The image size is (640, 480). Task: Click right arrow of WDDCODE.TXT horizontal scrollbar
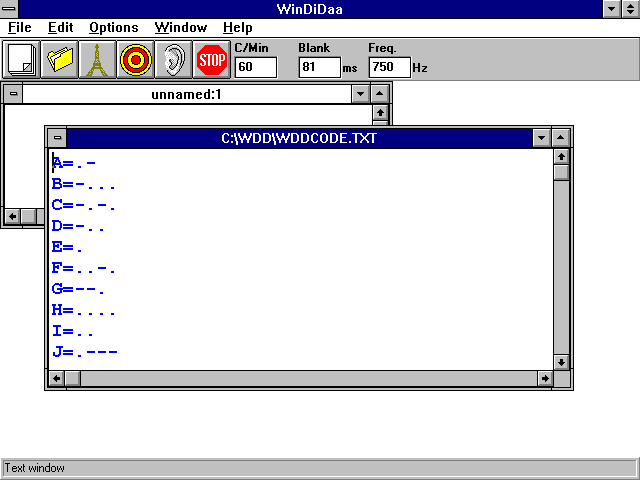544,379
